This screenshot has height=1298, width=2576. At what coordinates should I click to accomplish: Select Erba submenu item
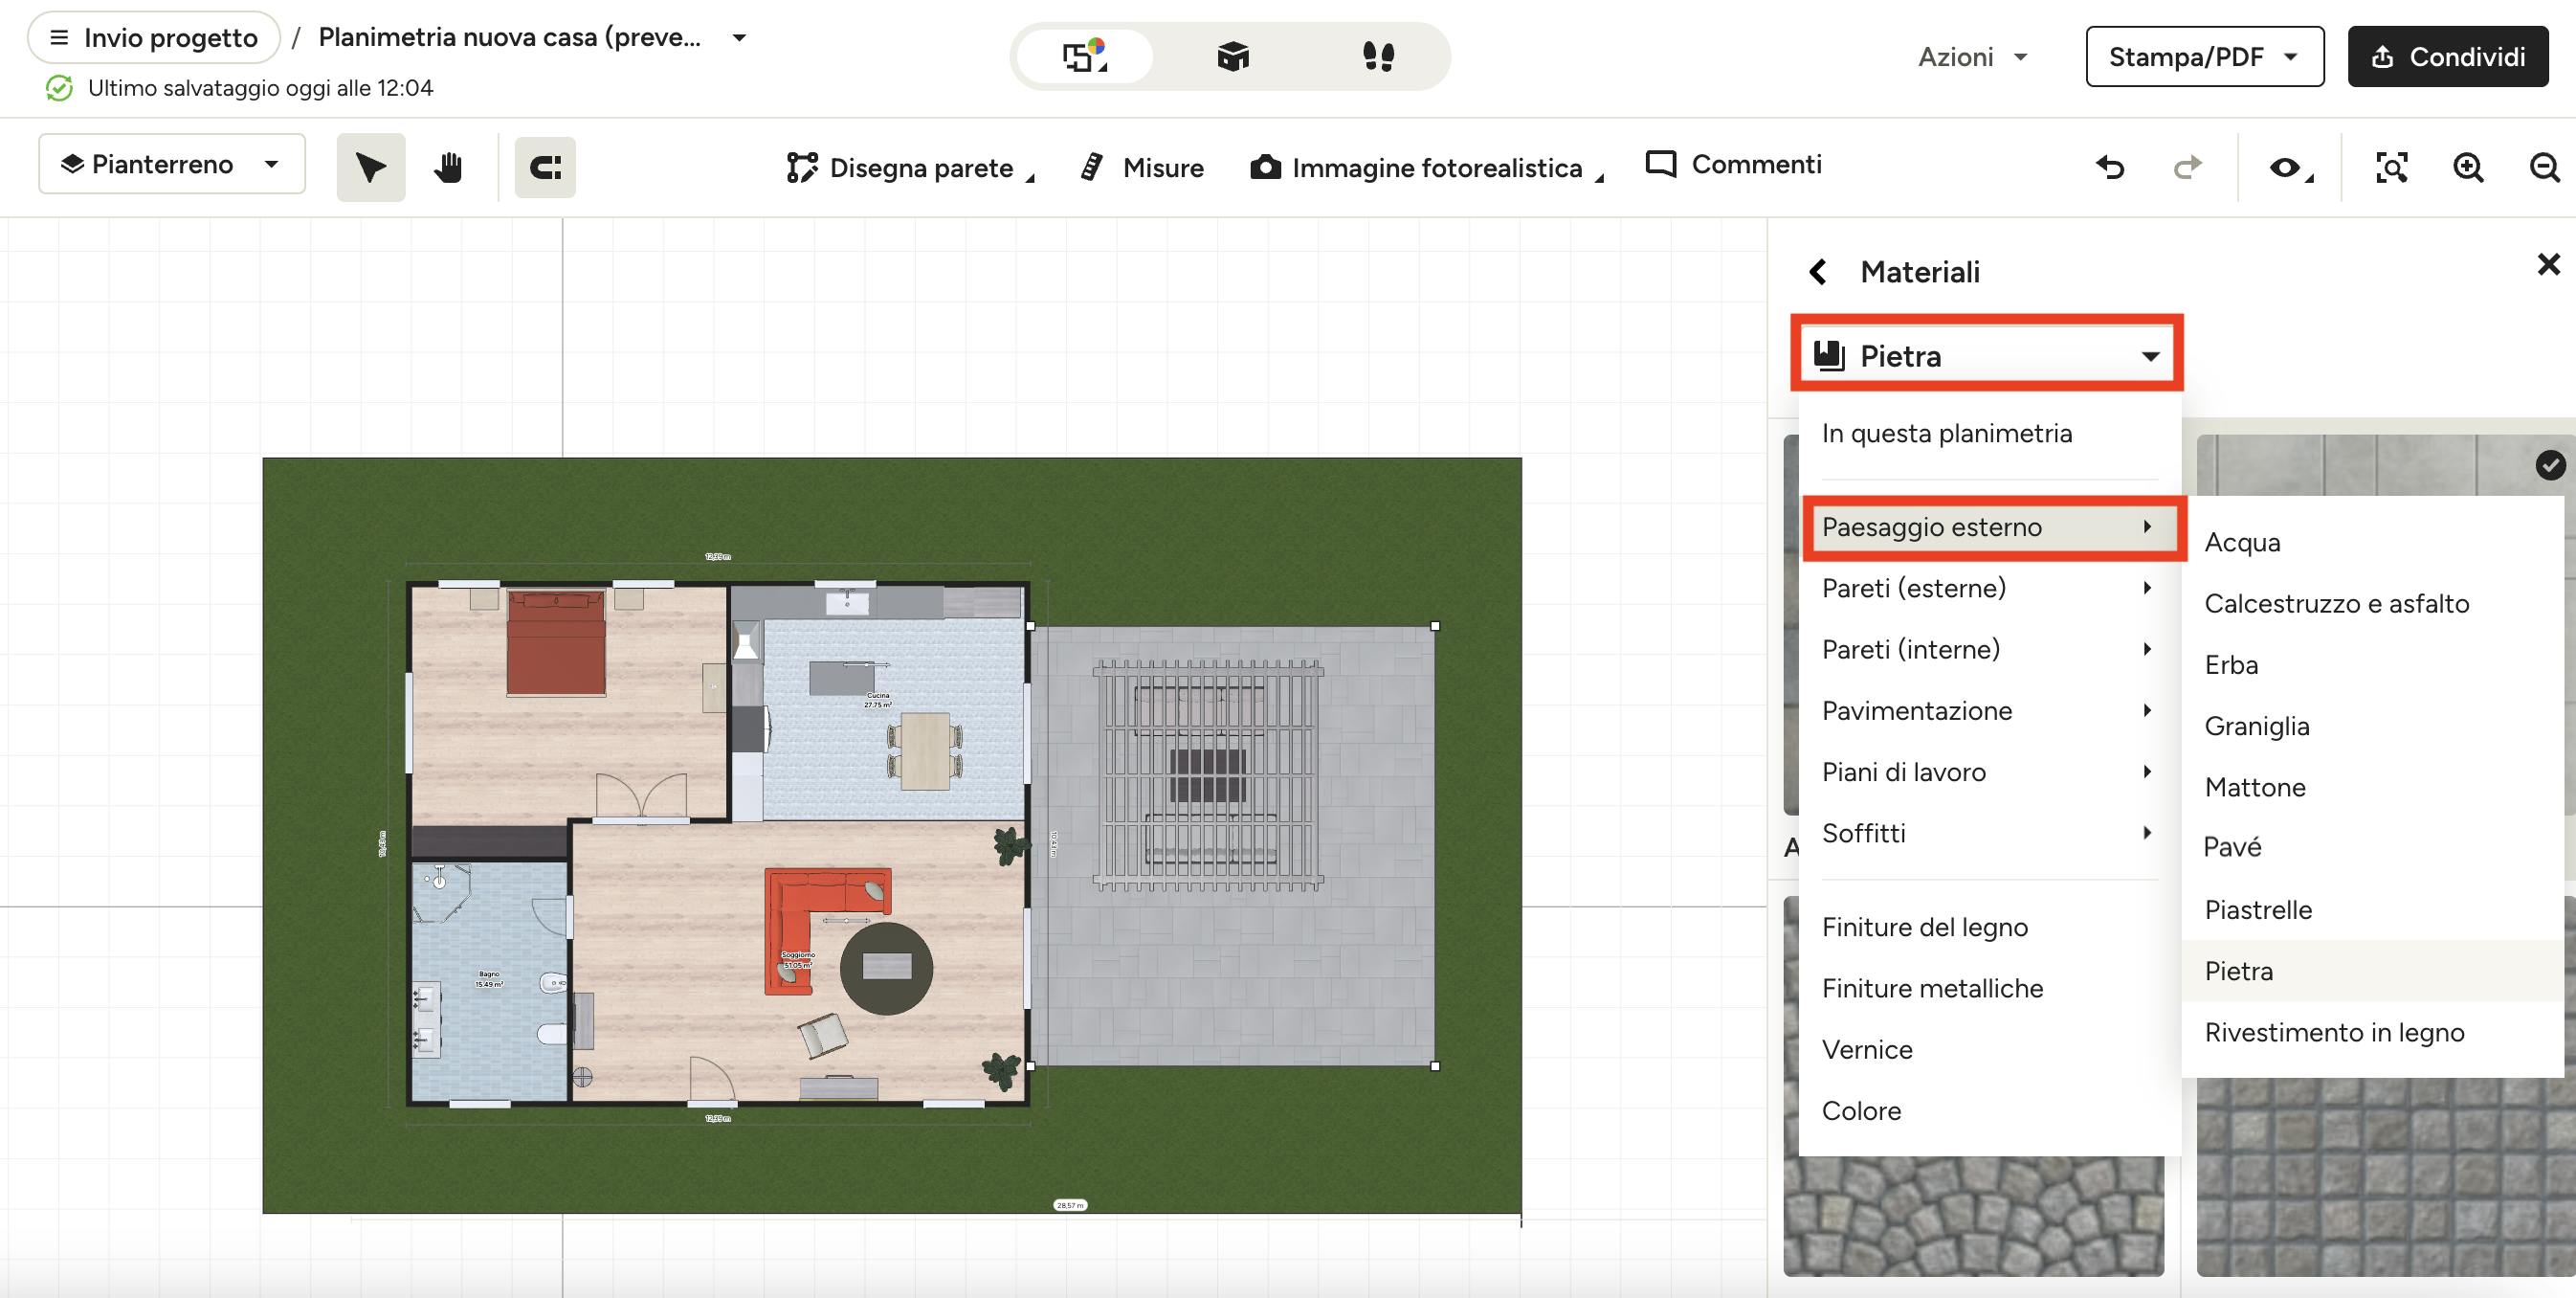coord(2372,665)
